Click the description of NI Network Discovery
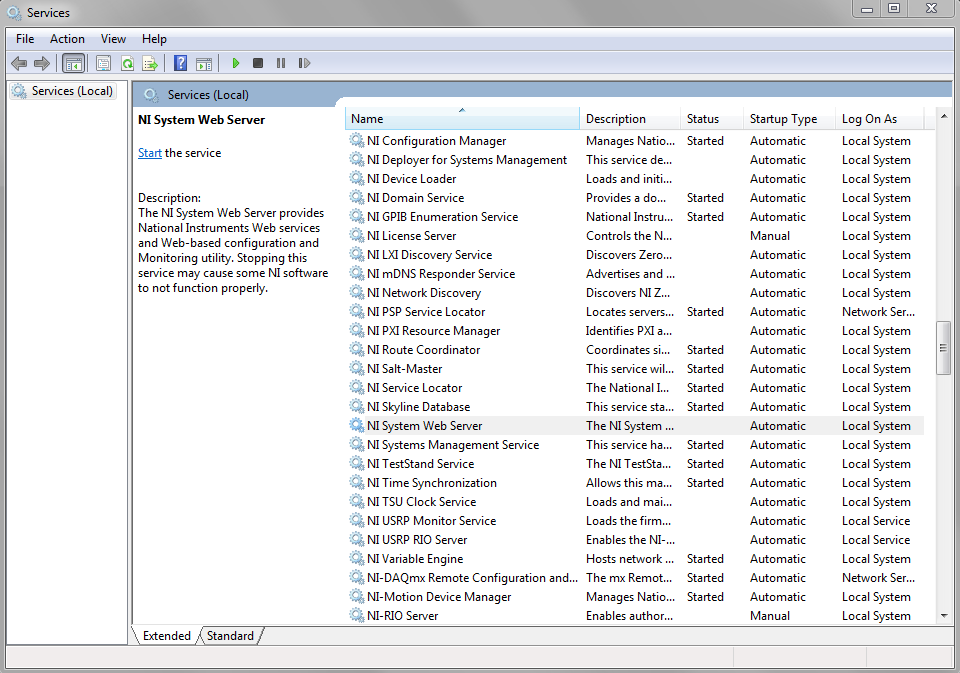Image resolution: width=960 pixels, height=673 pixels. [628, 292]
